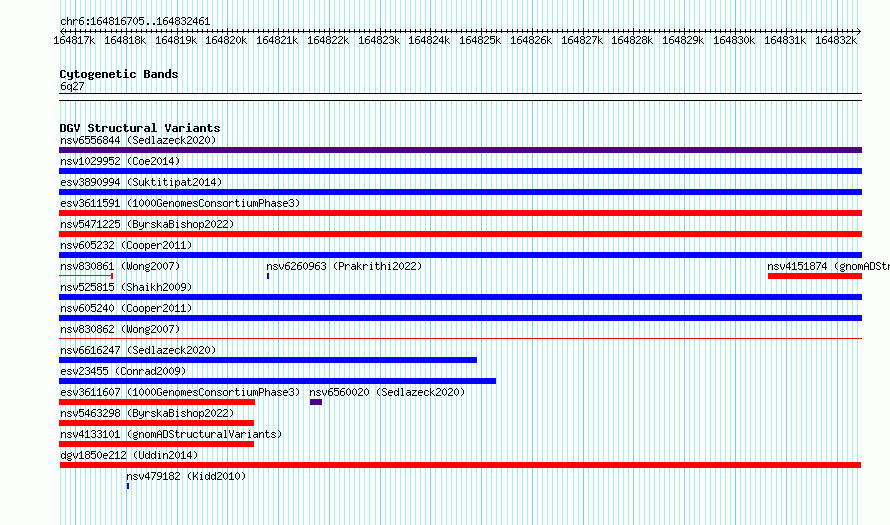Open esv3611607 (1000GenomesConsortiumPhase3) label

tap(180, 392)
